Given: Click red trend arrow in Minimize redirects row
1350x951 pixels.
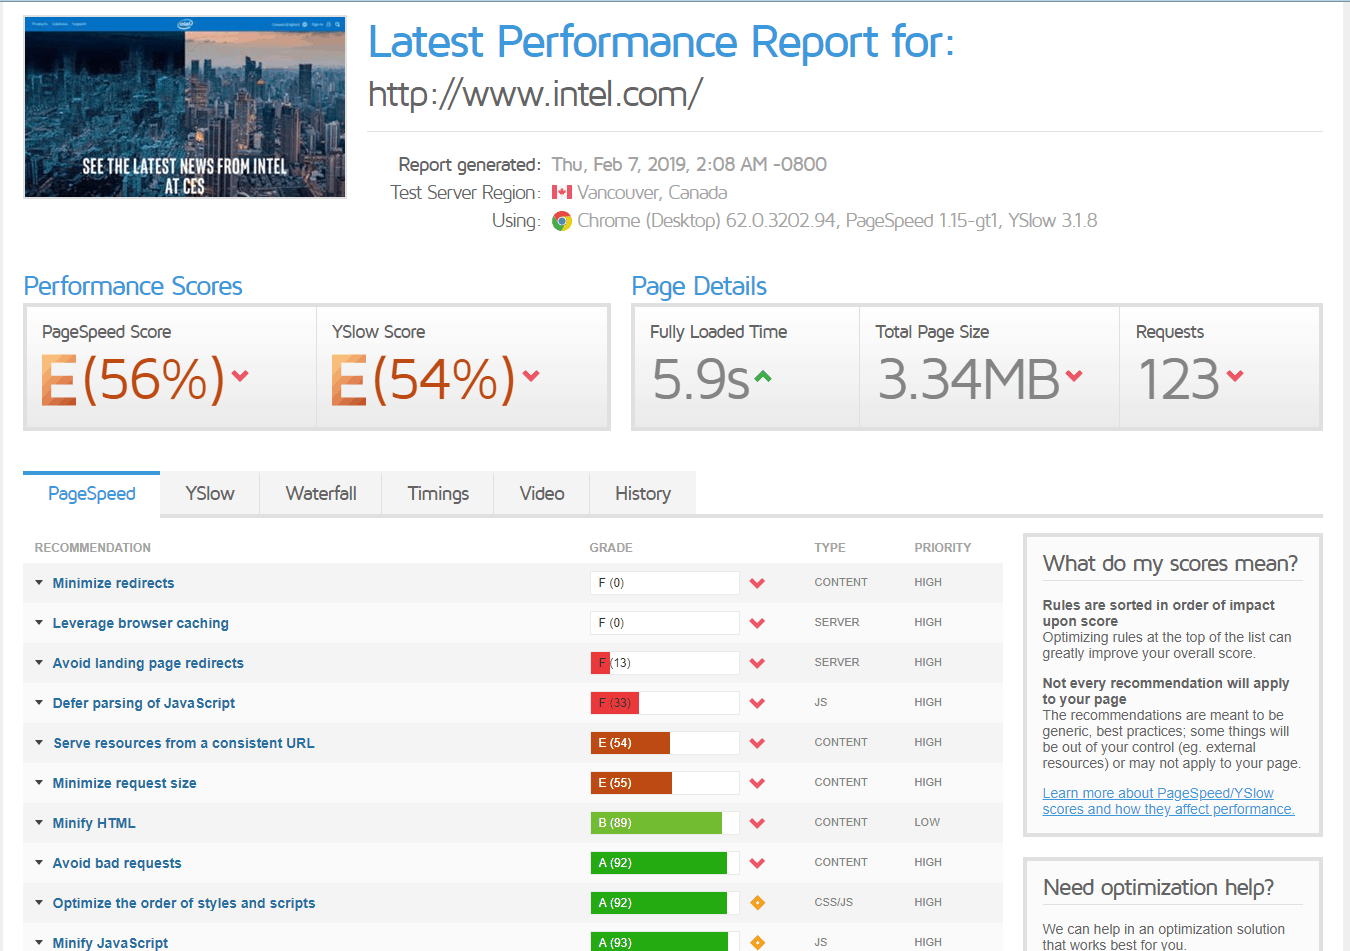Looking at the screenshot, I should [x=757, y=583].
